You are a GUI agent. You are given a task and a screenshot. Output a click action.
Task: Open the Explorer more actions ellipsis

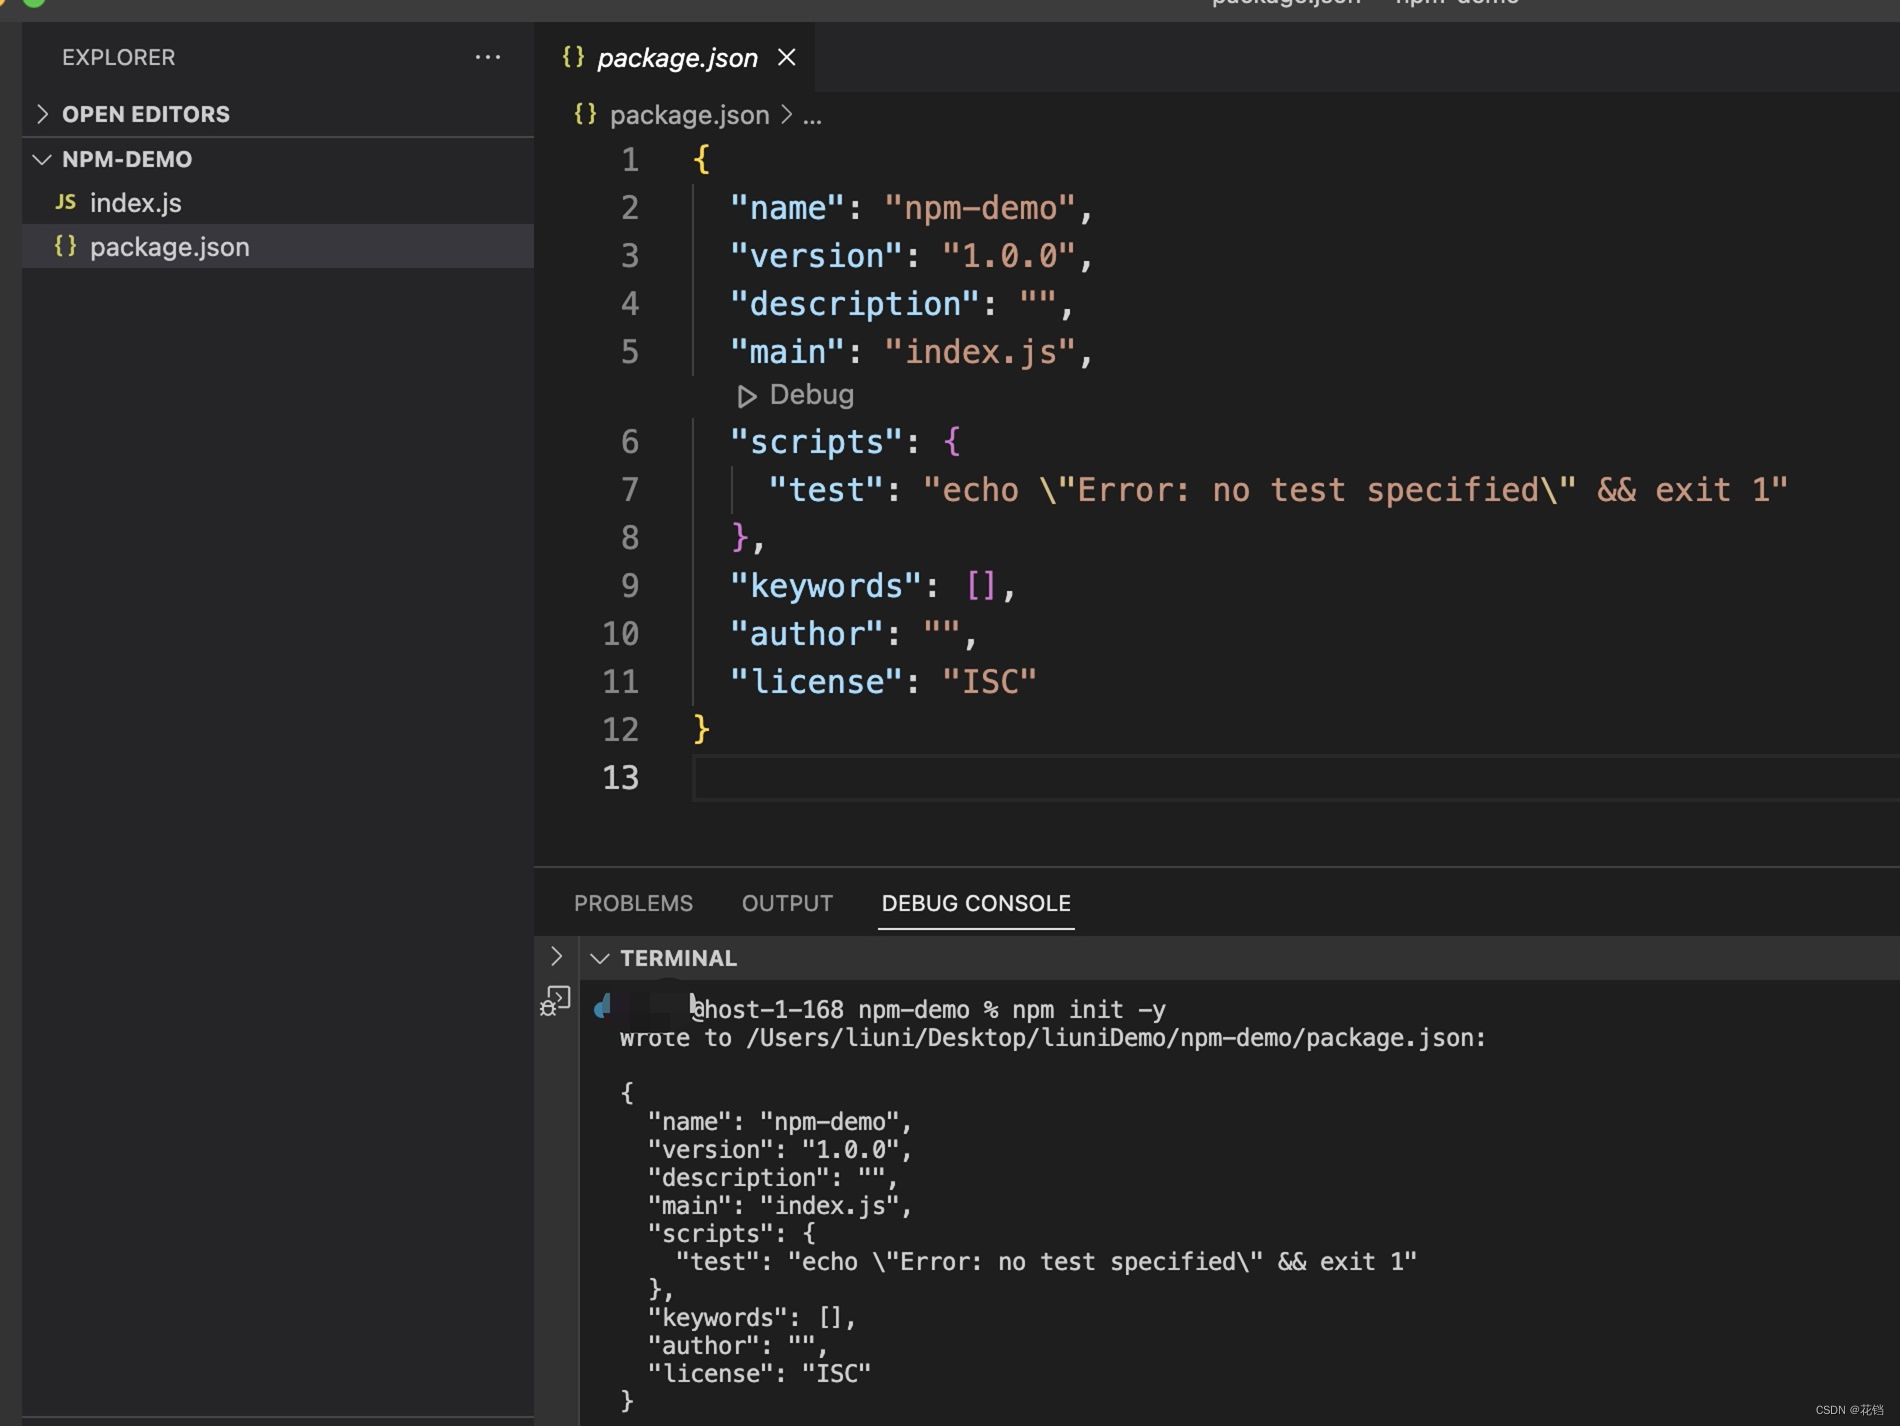coord(487,57)
